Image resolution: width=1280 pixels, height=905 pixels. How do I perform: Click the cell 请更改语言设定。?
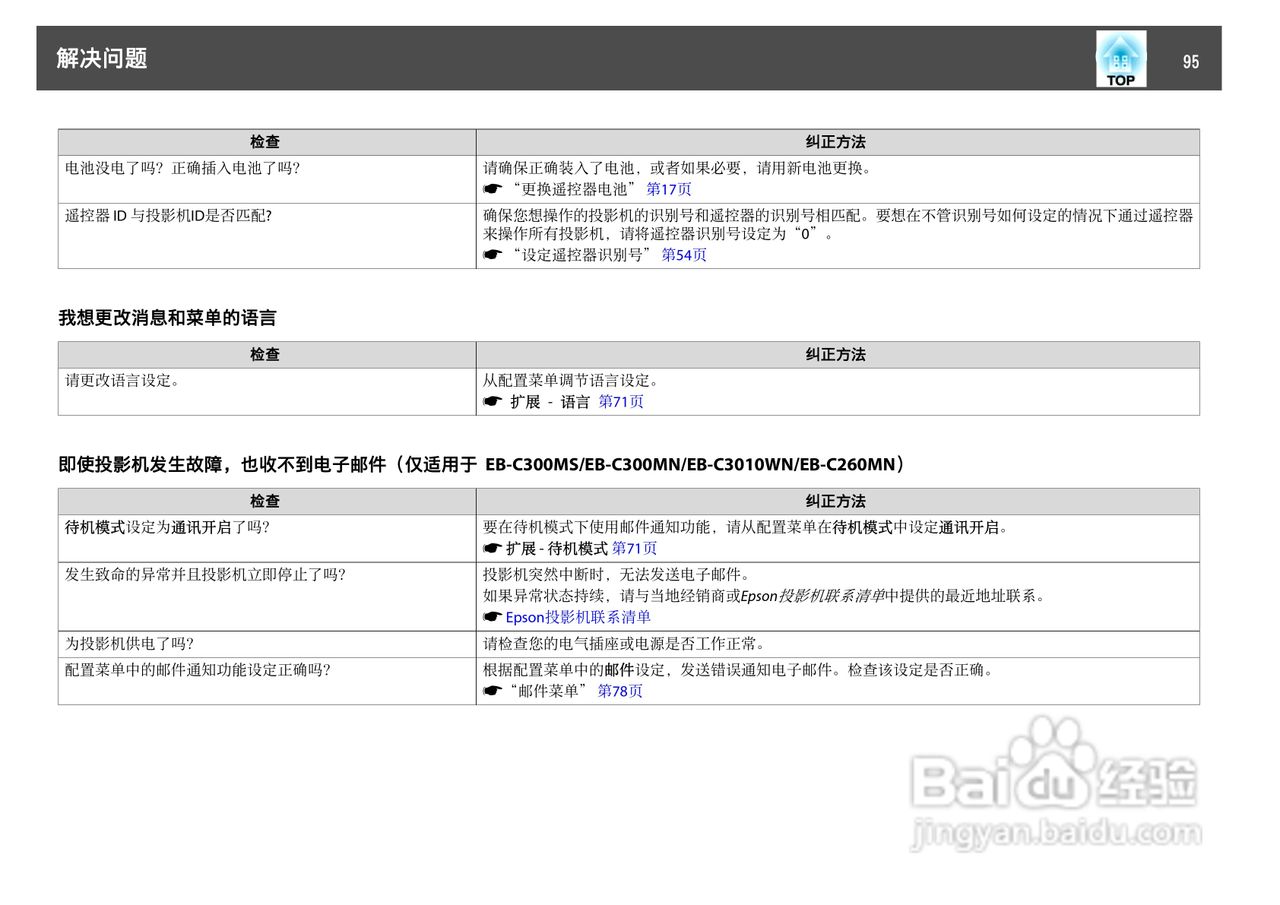point(267,392)
